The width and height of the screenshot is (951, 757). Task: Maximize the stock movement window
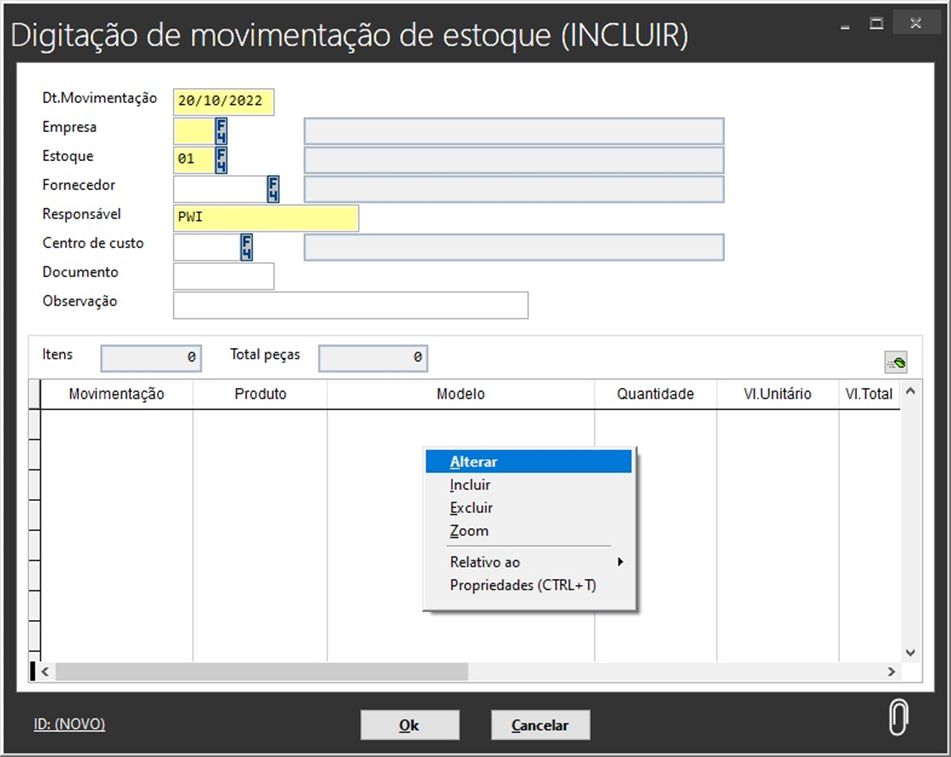(876, 24)
